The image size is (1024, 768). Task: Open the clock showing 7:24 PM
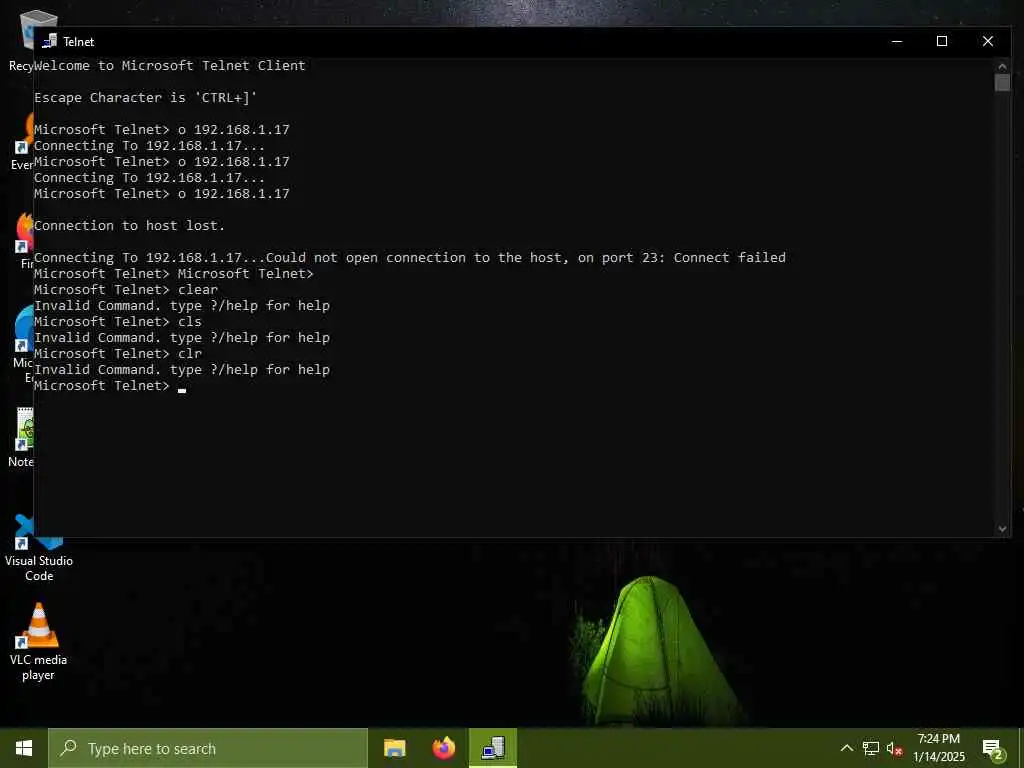(x=939, y=748)
